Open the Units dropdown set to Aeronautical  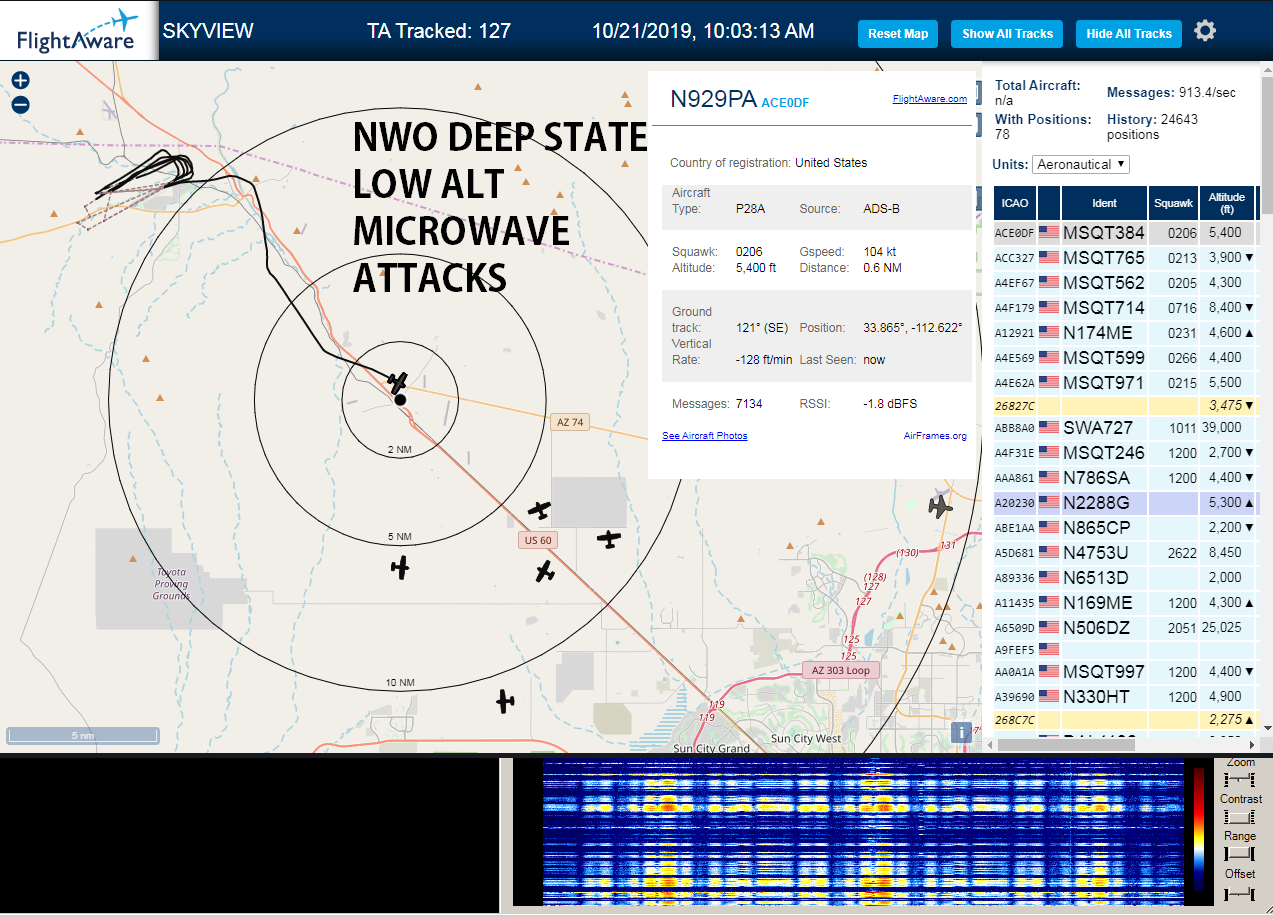1081,164
